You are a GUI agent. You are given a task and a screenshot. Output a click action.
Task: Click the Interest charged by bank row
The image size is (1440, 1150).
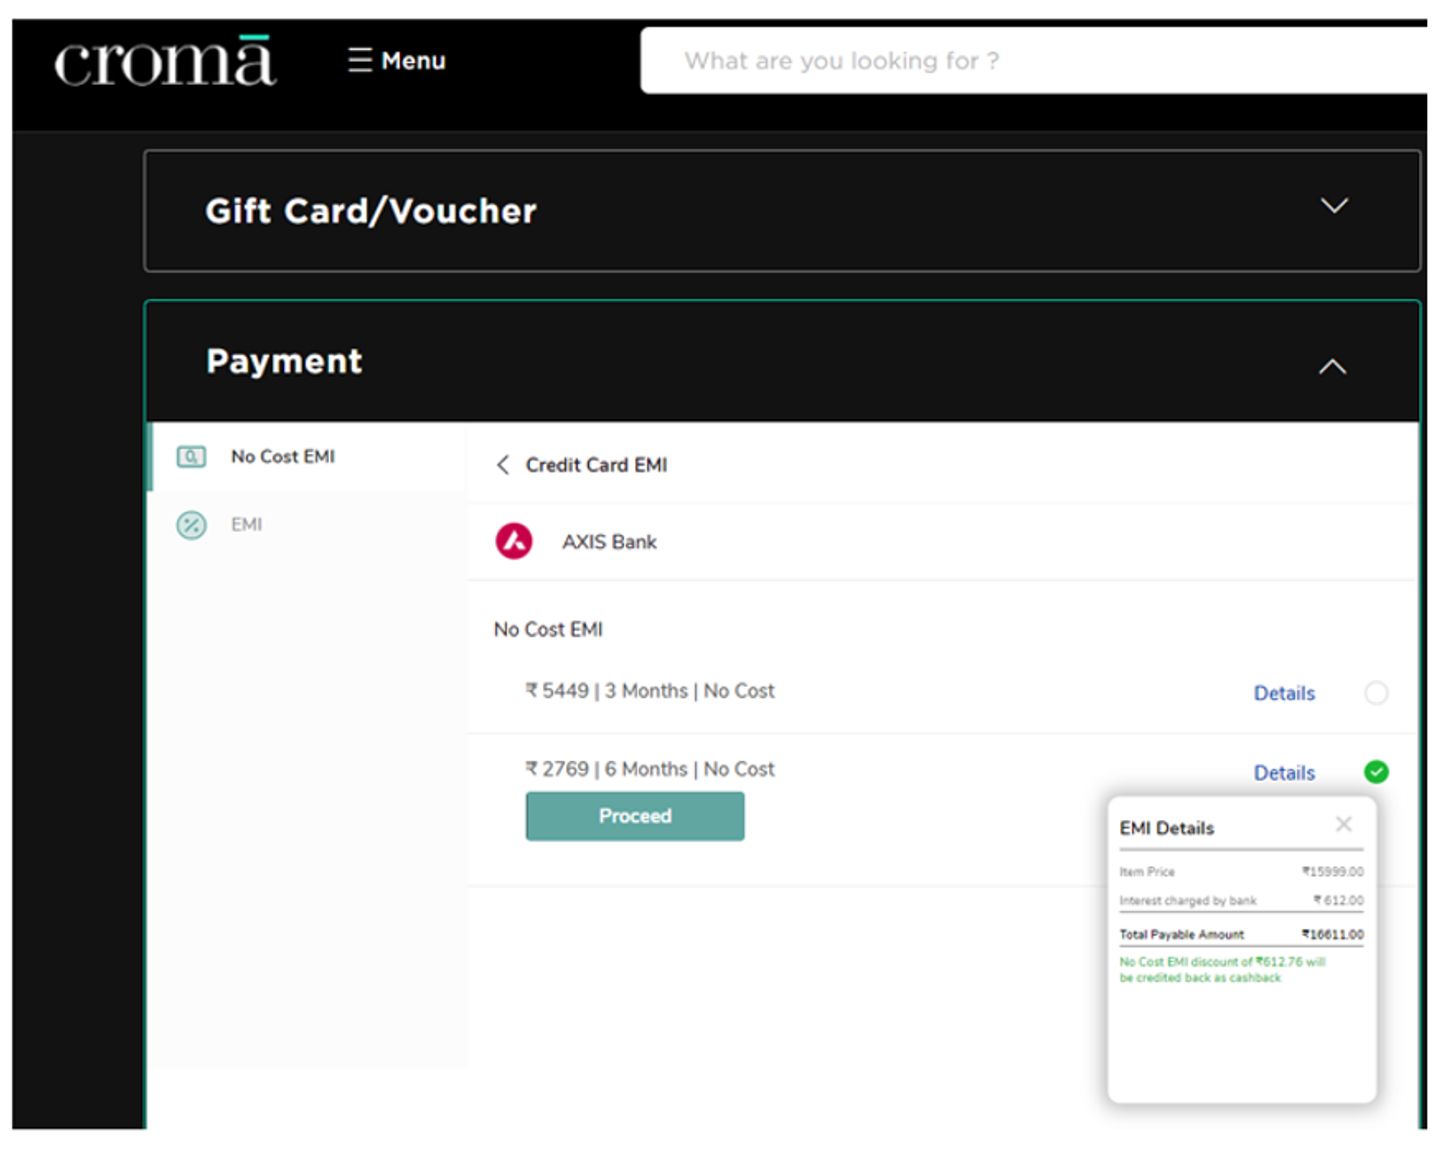coord(1241,900)
